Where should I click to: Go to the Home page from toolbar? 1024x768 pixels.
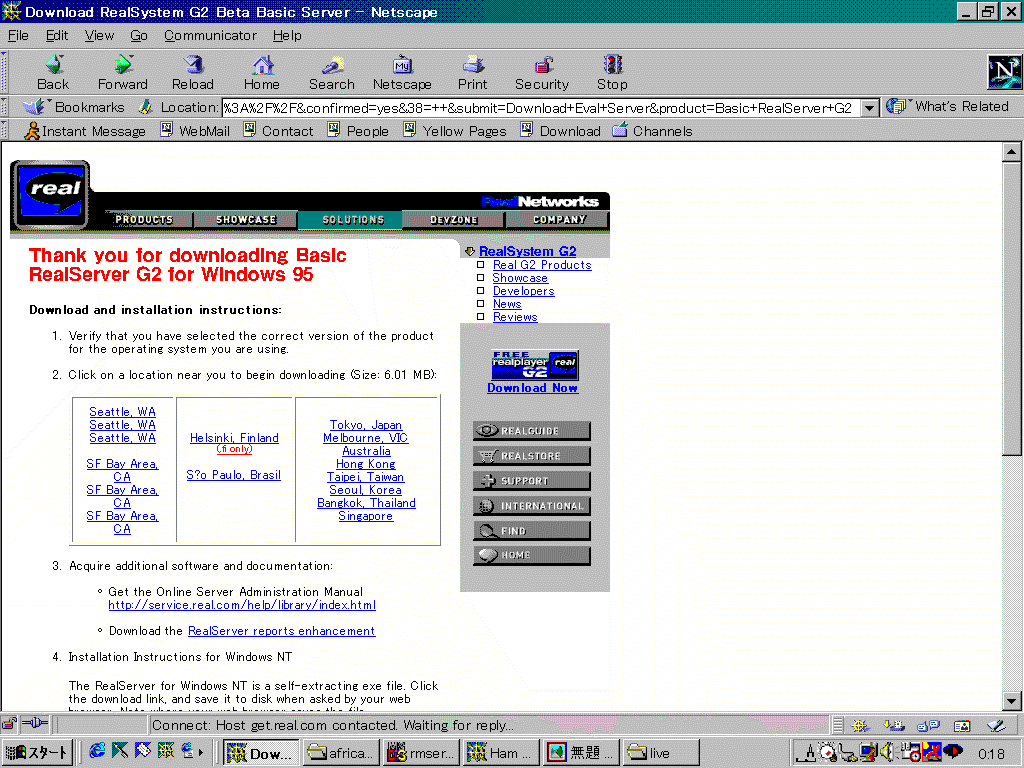click(262, 72)
